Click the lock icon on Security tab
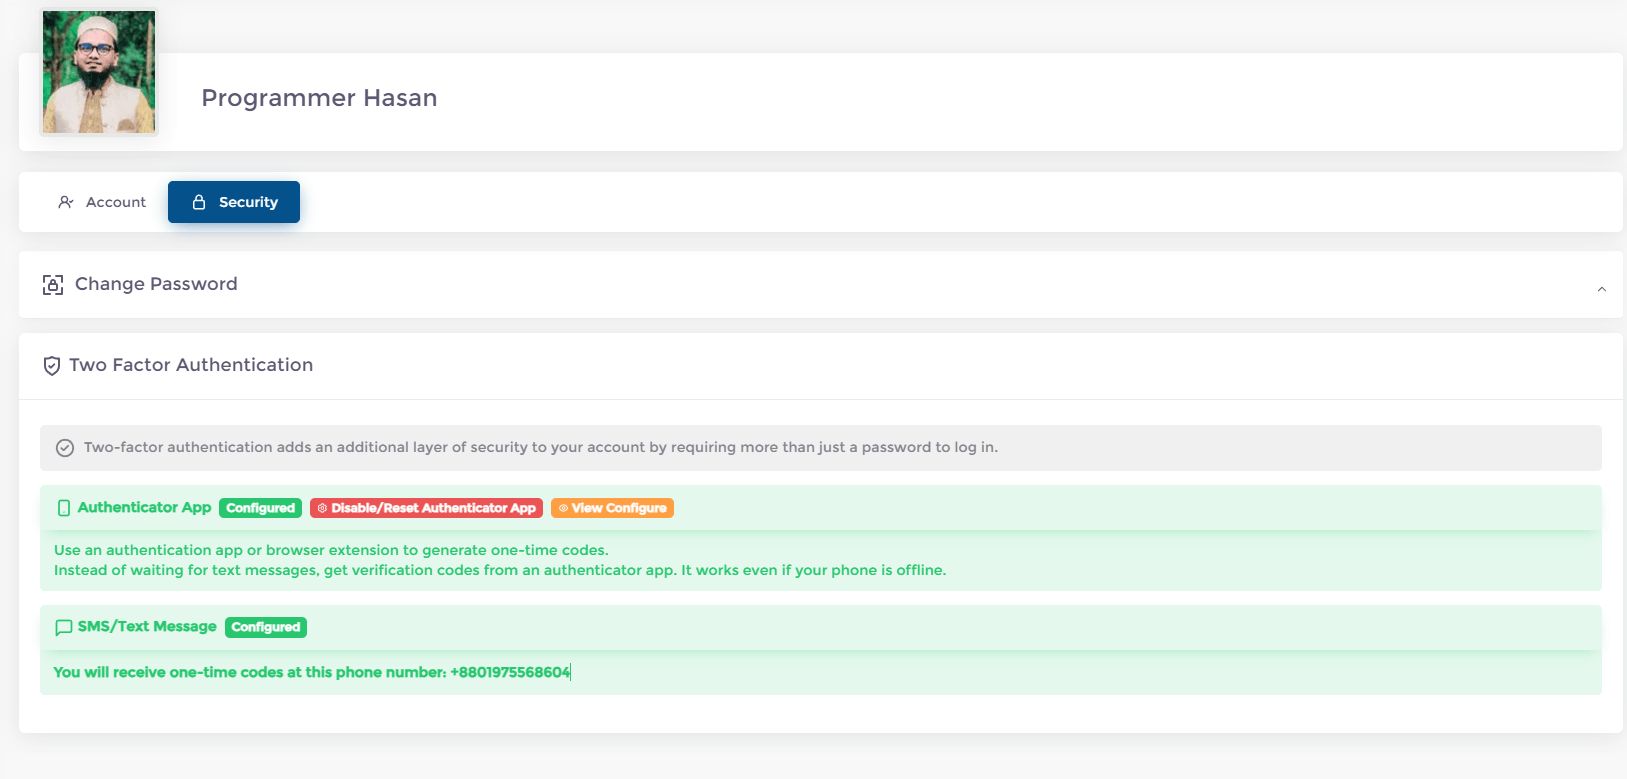 point(199,202)
